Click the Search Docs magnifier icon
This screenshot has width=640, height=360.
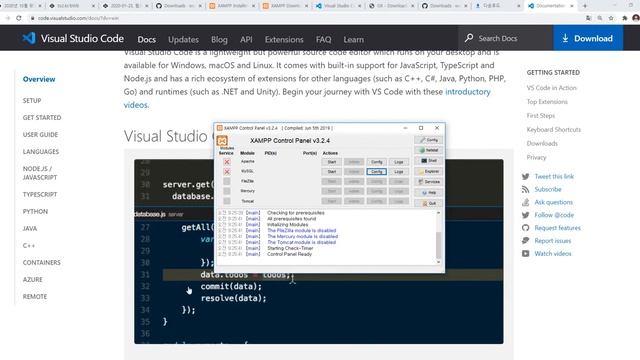[469, 38]
